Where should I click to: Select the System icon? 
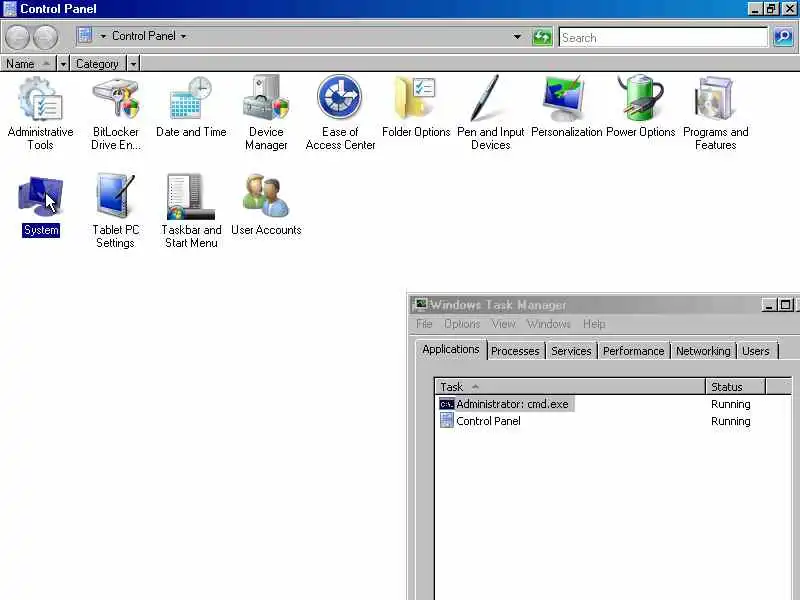tap(41, 196)
